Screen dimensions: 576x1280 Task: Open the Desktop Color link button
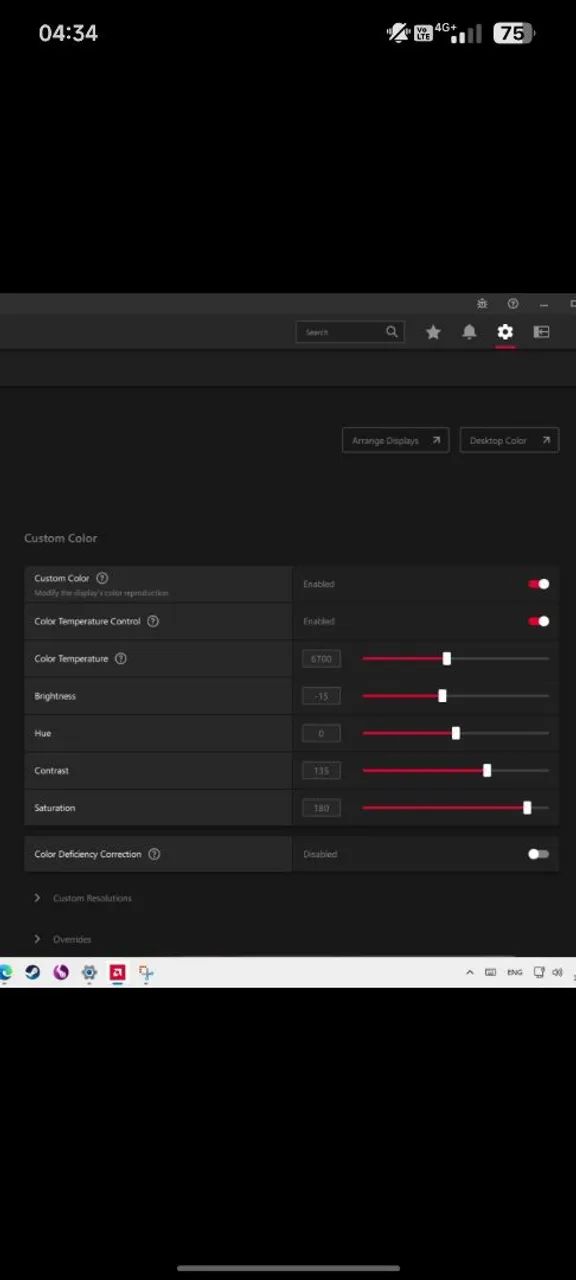pyautogui.click(x=509, y=441)
